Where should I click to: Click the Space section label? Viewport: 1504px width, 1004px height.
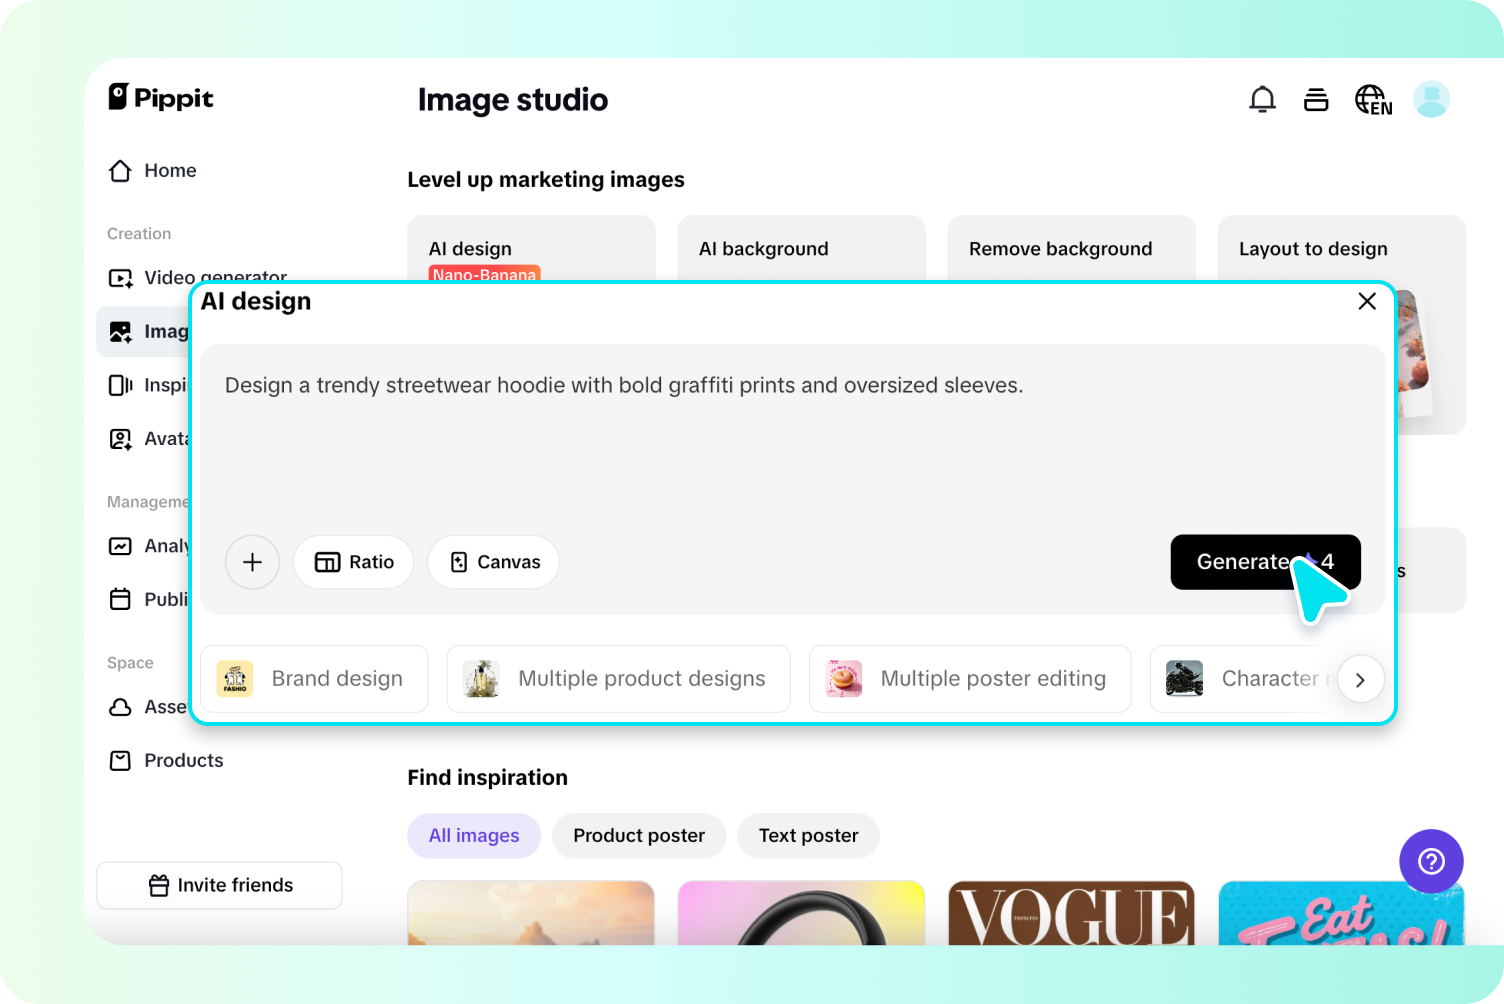pos(130,663)
